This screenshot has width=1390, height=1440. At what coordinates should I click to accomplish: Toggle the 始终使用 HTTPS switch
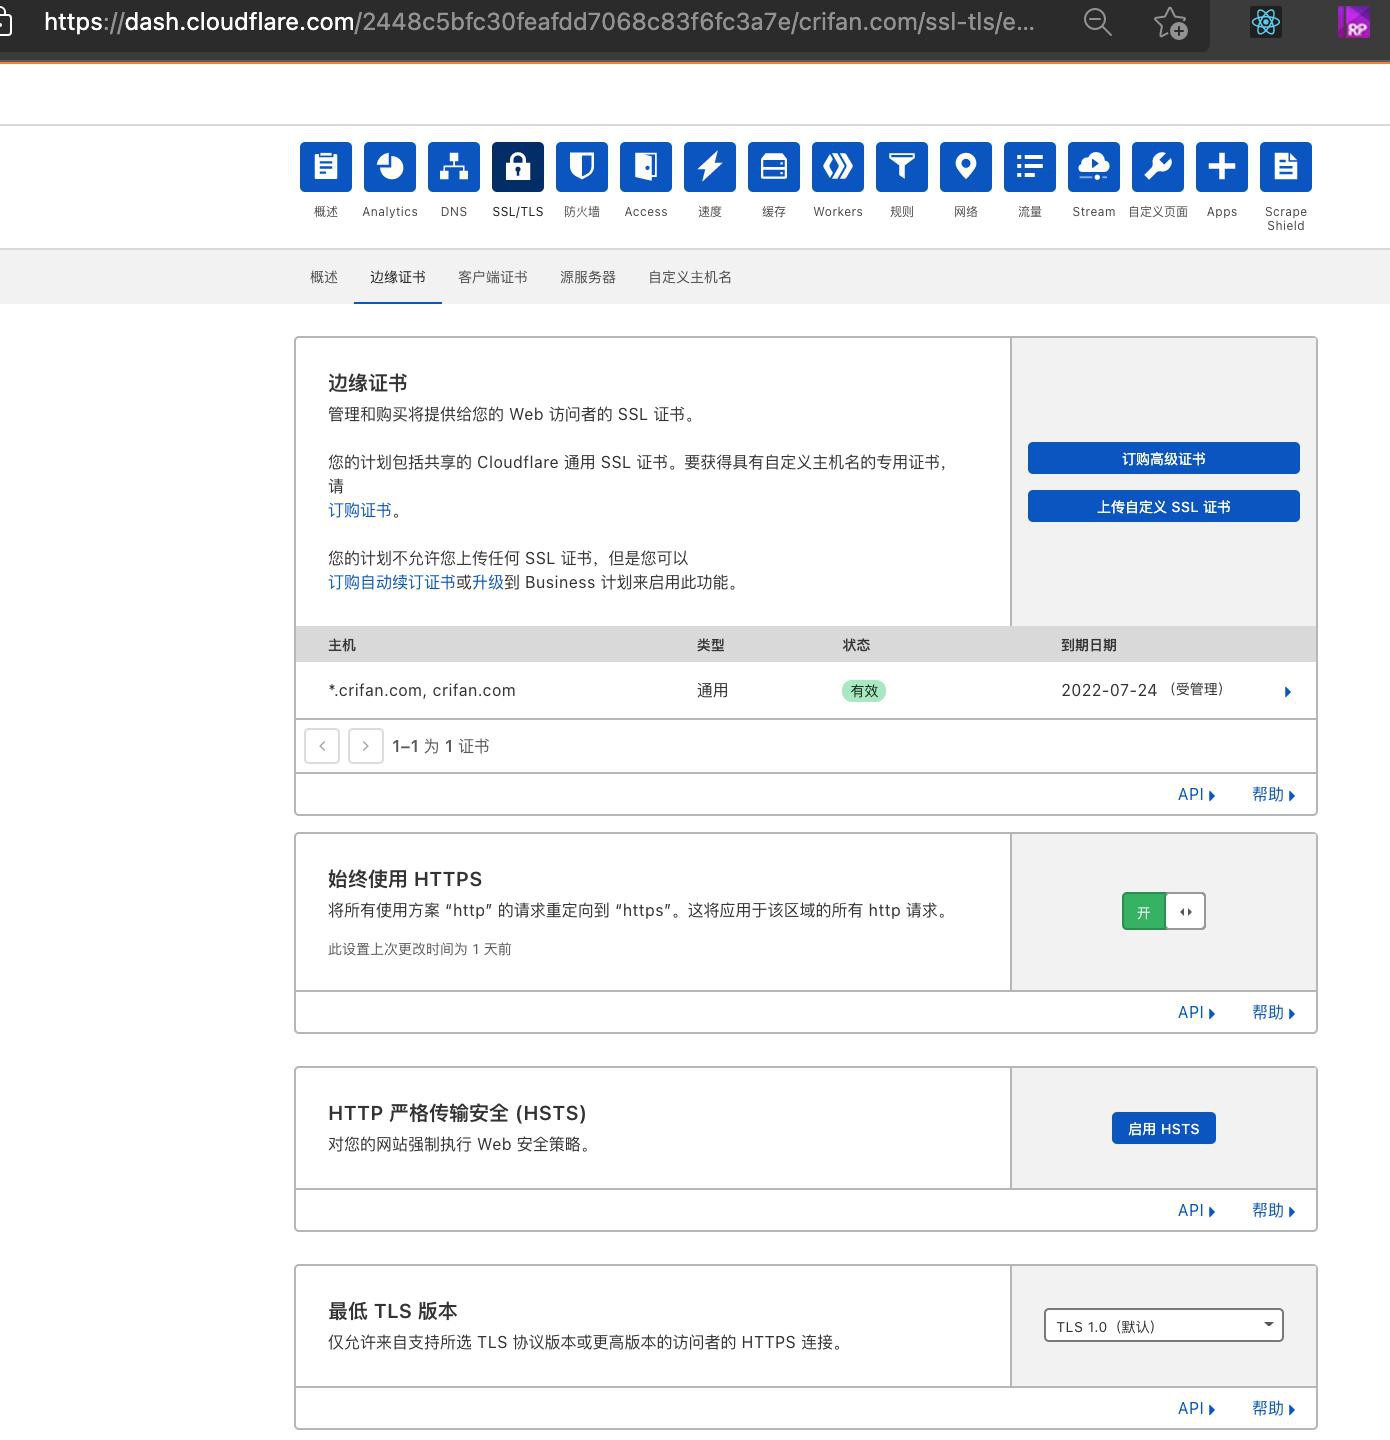[x=1164, y=911]
